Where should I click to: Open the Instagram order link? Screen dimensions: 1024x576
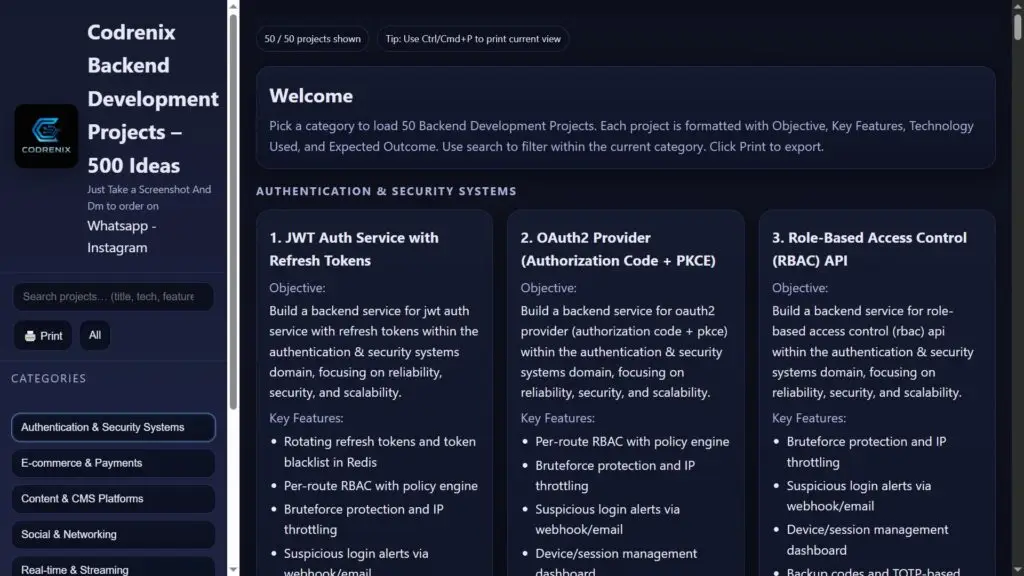point(117,248)
